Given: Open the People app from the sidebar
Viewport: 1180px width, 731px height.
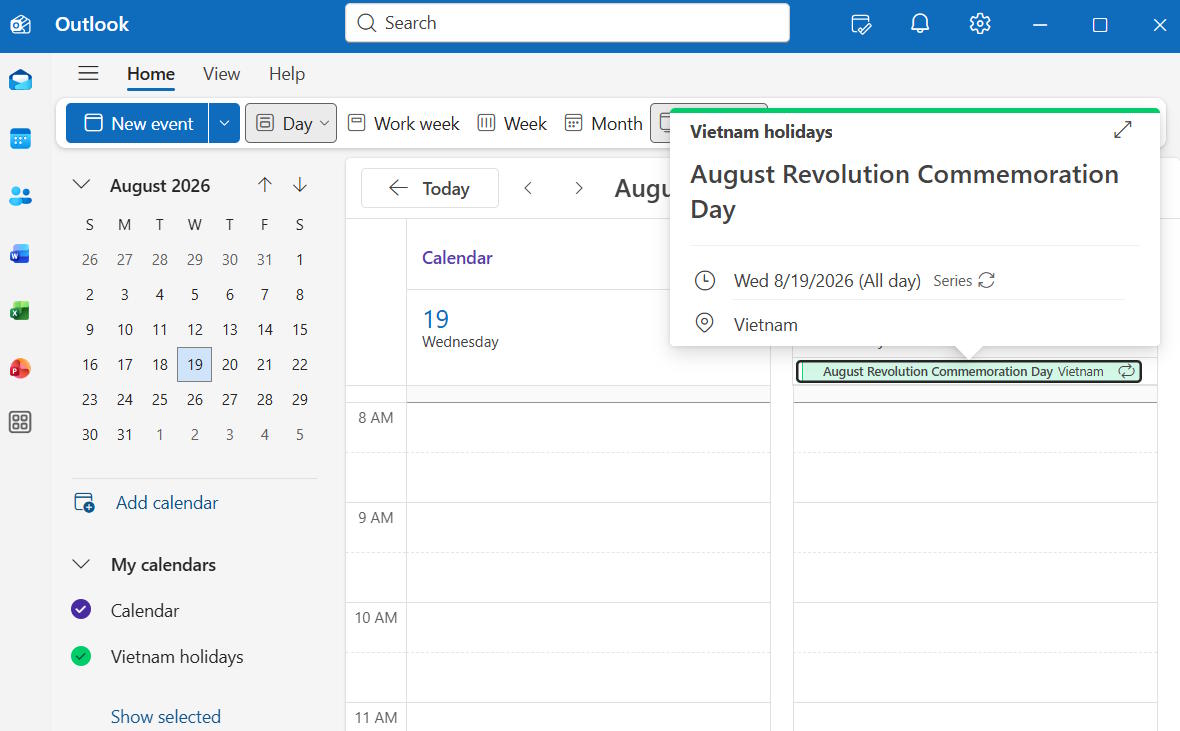Looking at the screenshot, I should pyautogui.click(x=21, y=196).
